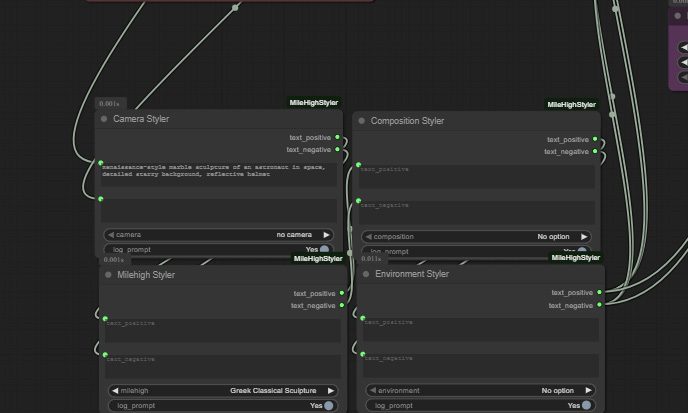This screenshot has height=413, width=688.
Task: Click Milehigh Styler text_positive field
Action: [223, 331]
